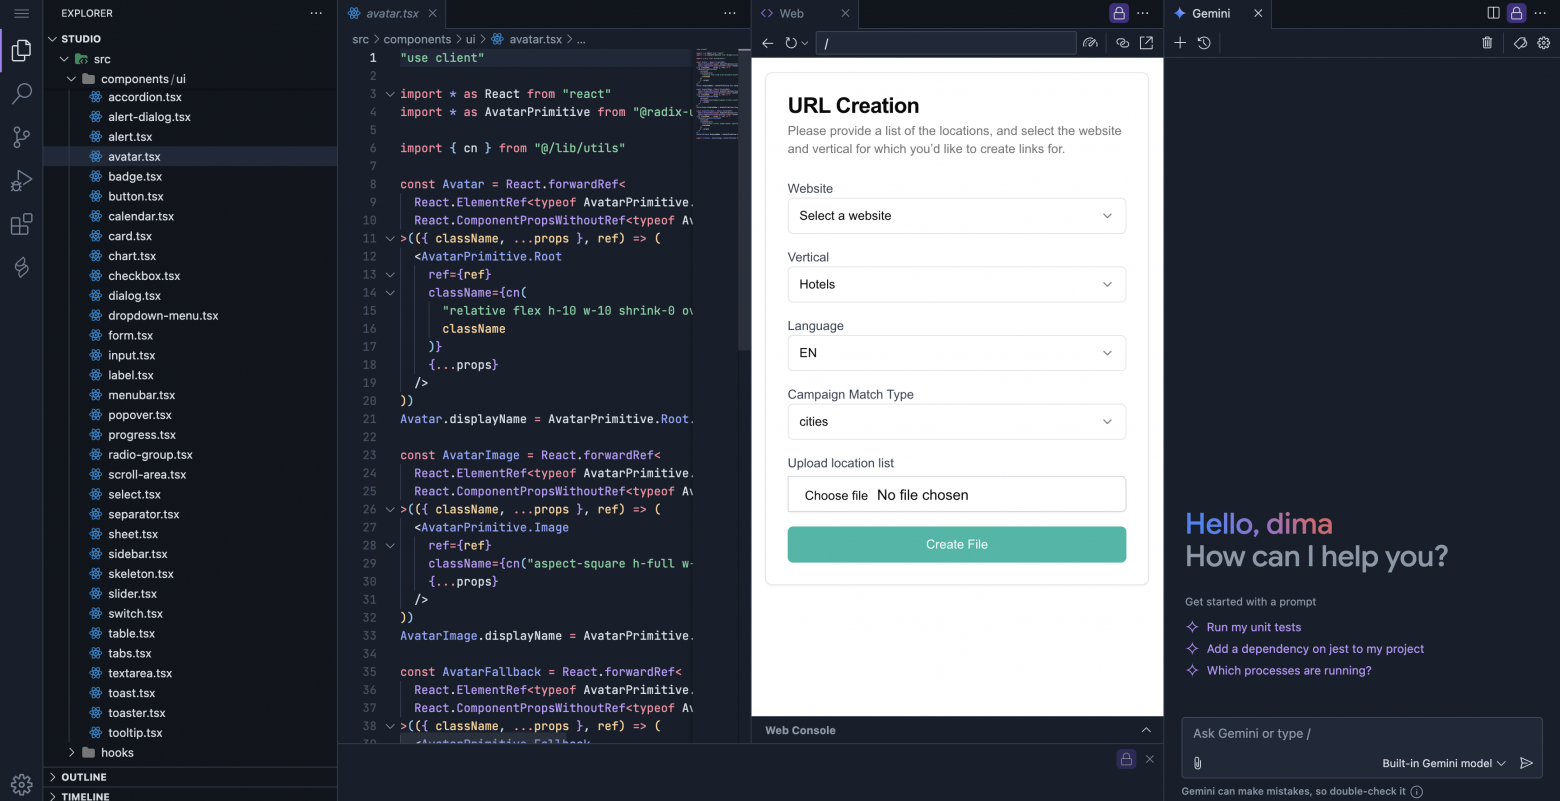Toggle the lock on Gemini editor group
This screenshot has width=1560, height=801.
tap(1517, 13)
